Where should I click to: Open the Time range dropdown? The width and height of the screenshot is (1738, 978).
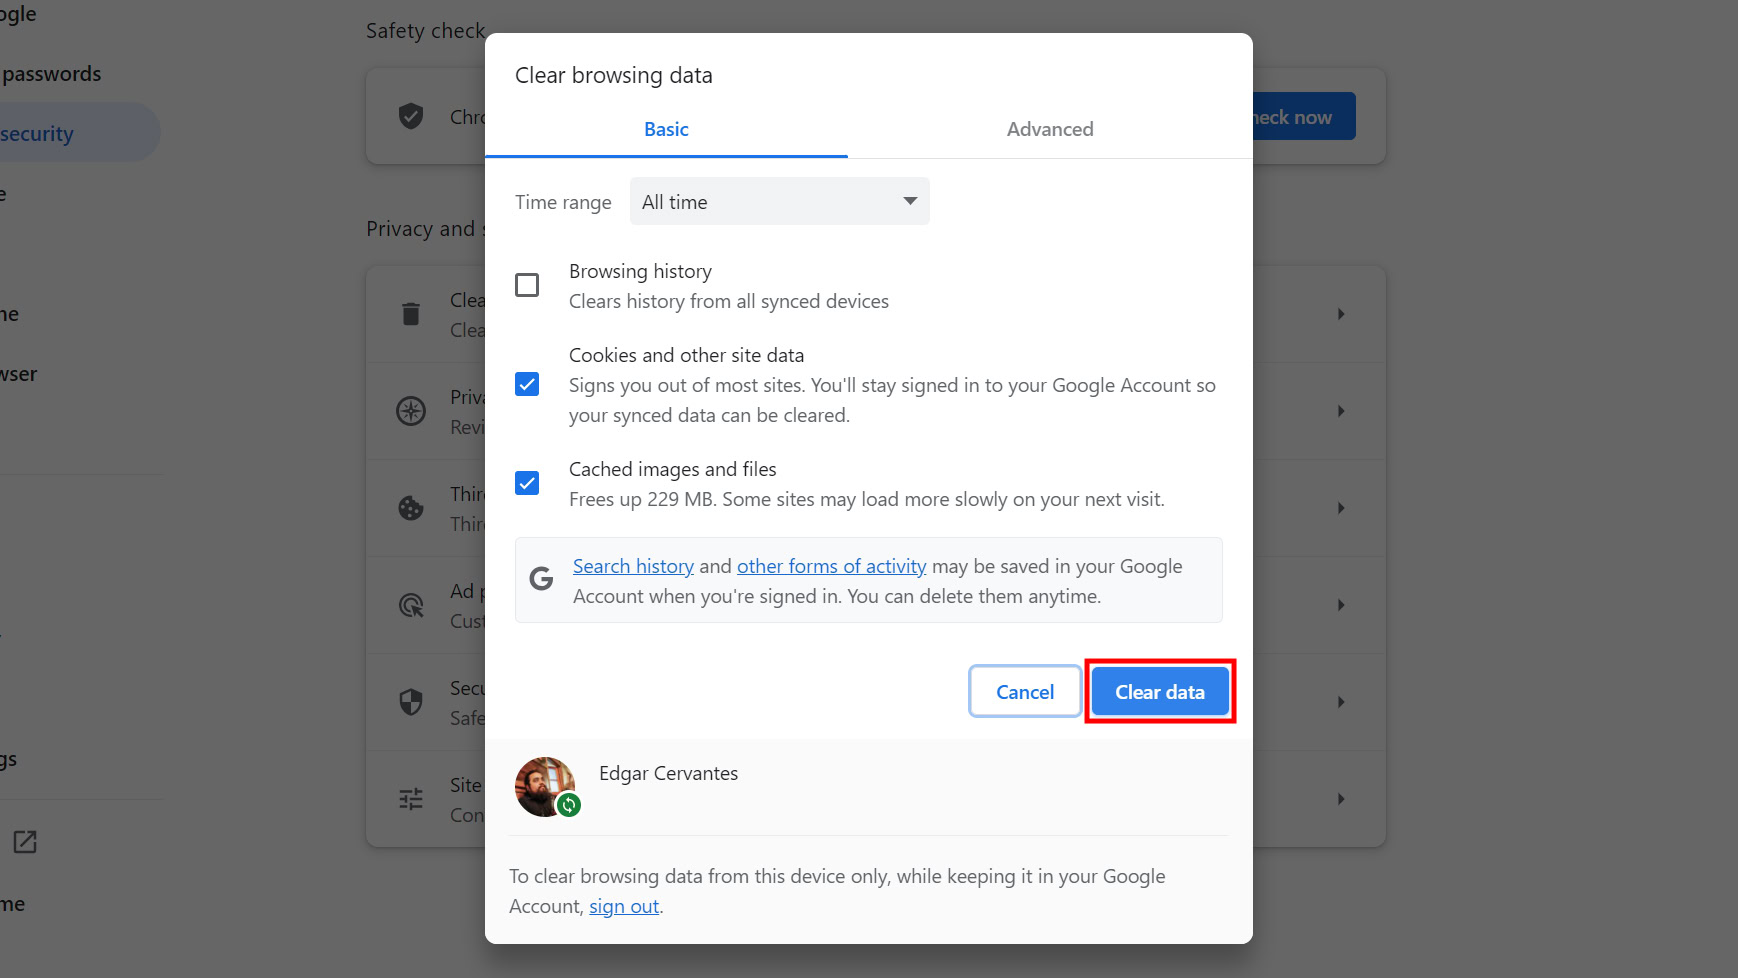779,201
